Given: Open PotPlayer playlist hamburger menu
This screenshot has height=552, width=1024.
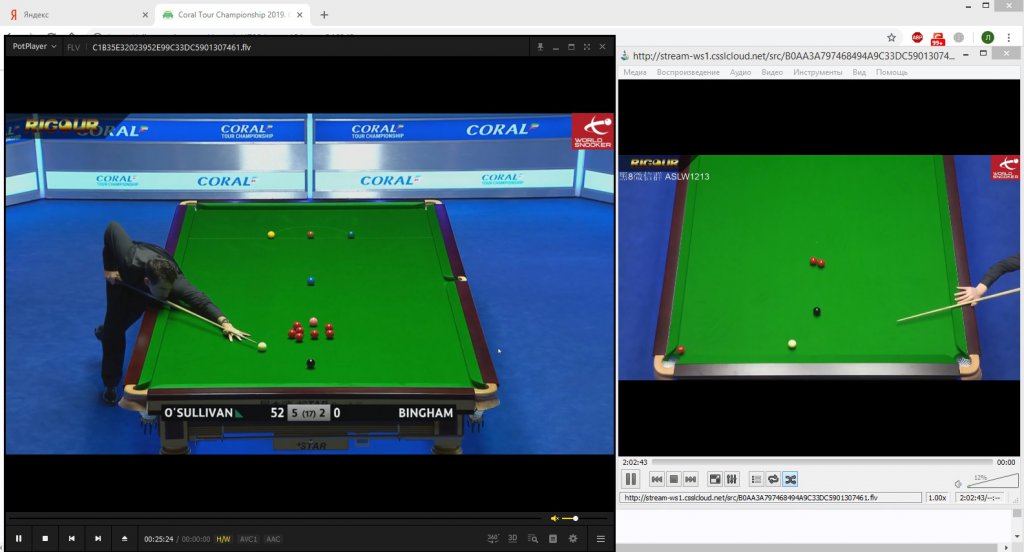Looking at the screenshot, I should 601,539.
